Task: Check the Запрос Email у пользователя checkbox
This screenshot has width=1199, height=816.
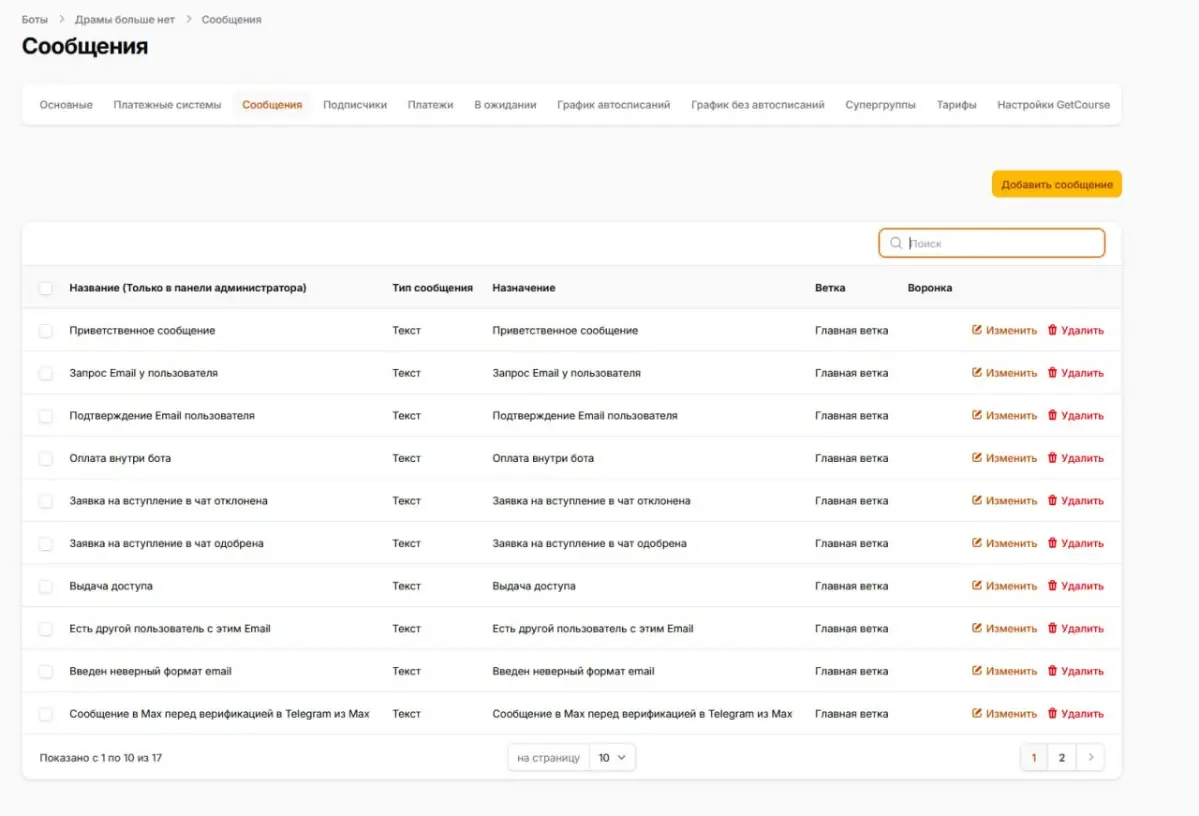Action: (46, 373)
